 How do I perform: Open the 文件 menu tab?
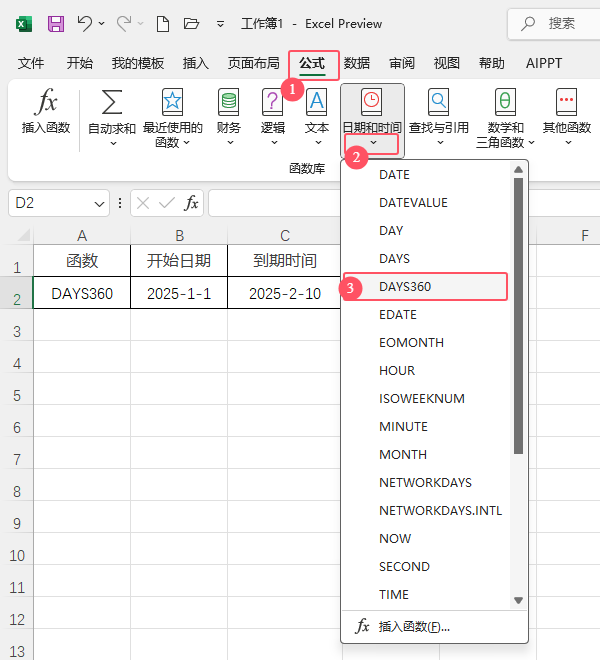point(31,63)
